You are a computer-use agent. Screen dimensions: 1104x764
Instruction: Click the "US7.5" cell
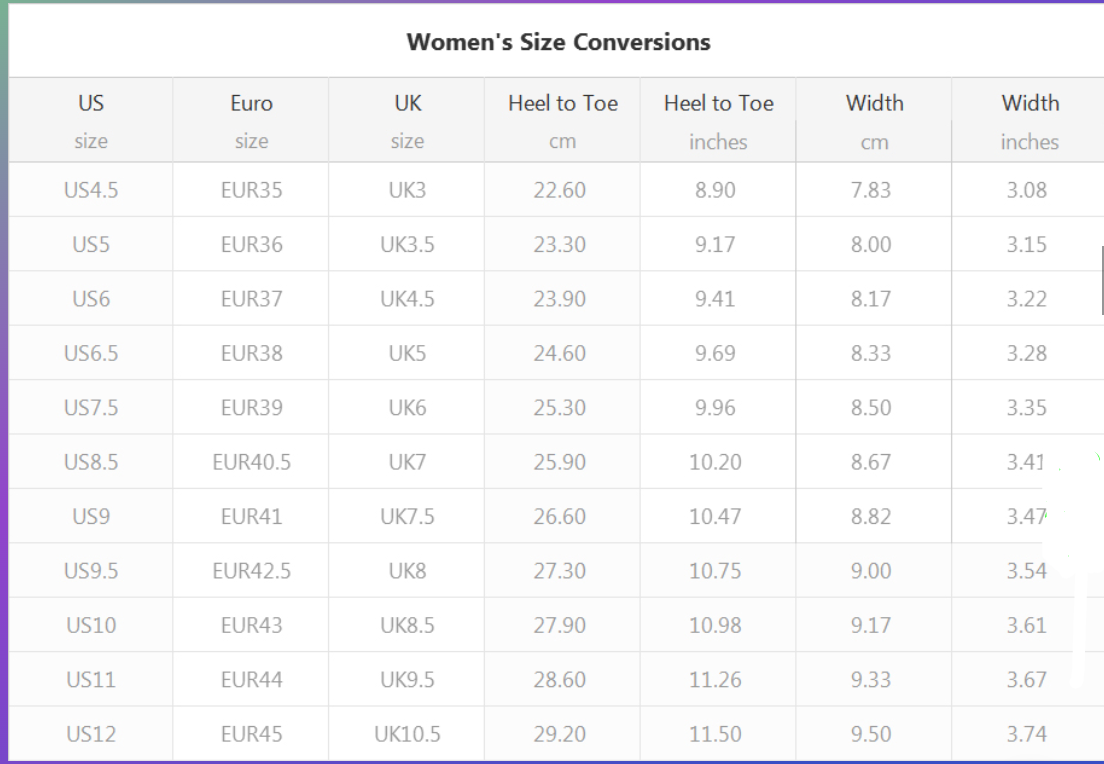pyautogui.click(x=91, y=408)
